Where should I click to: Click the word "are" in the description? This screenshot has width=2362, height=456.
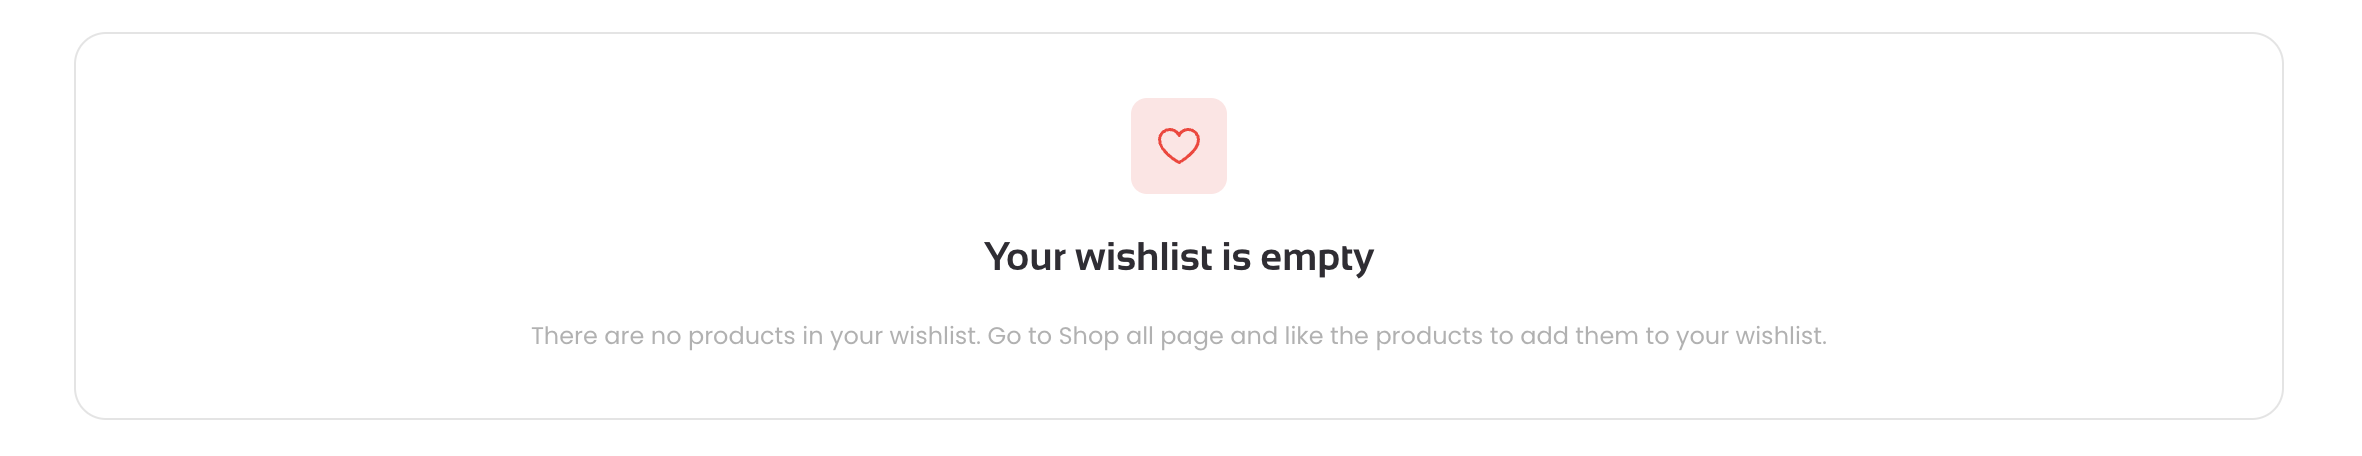click(x=625, y=337)
